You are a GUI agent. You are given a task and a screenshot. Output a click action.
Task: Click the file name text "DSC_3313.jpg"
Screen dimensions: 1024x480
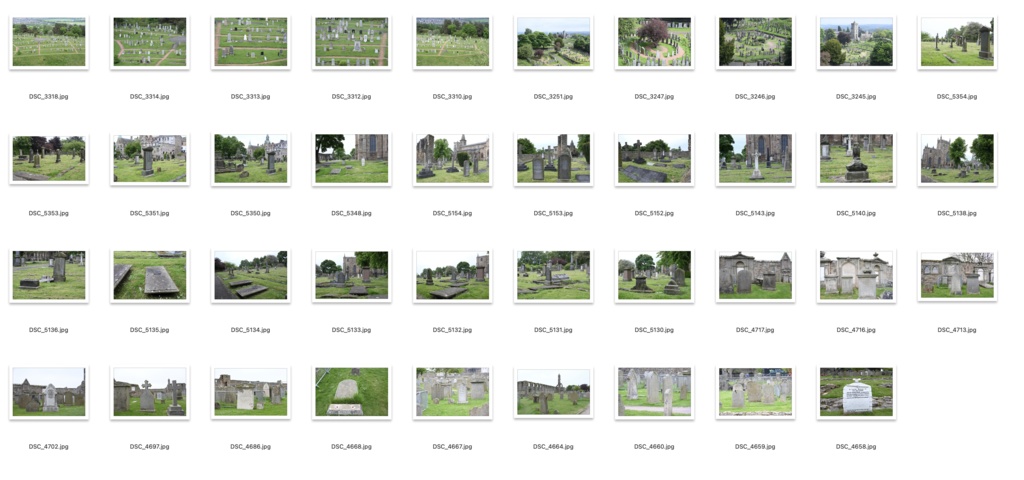(x=250, y=97)
